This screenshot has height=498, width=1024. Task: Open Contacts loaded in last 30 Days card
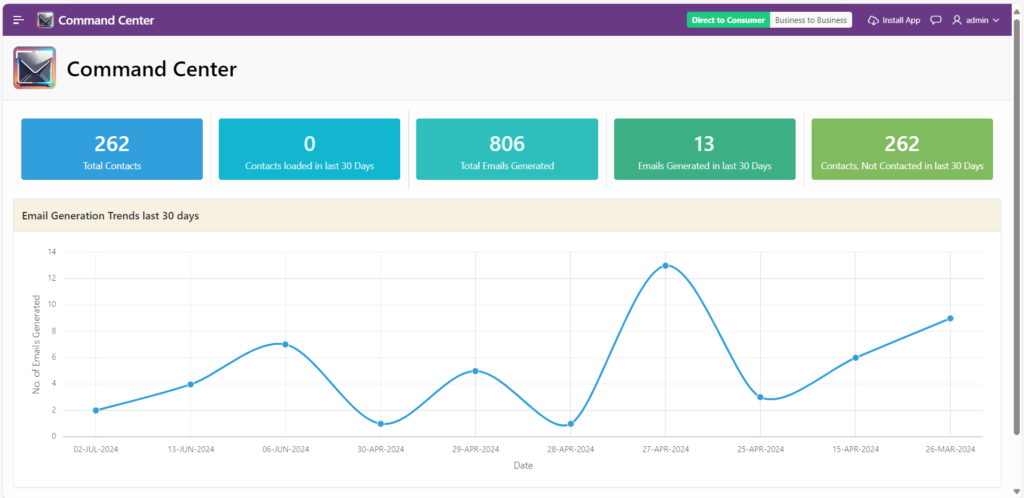click(309, 150)
